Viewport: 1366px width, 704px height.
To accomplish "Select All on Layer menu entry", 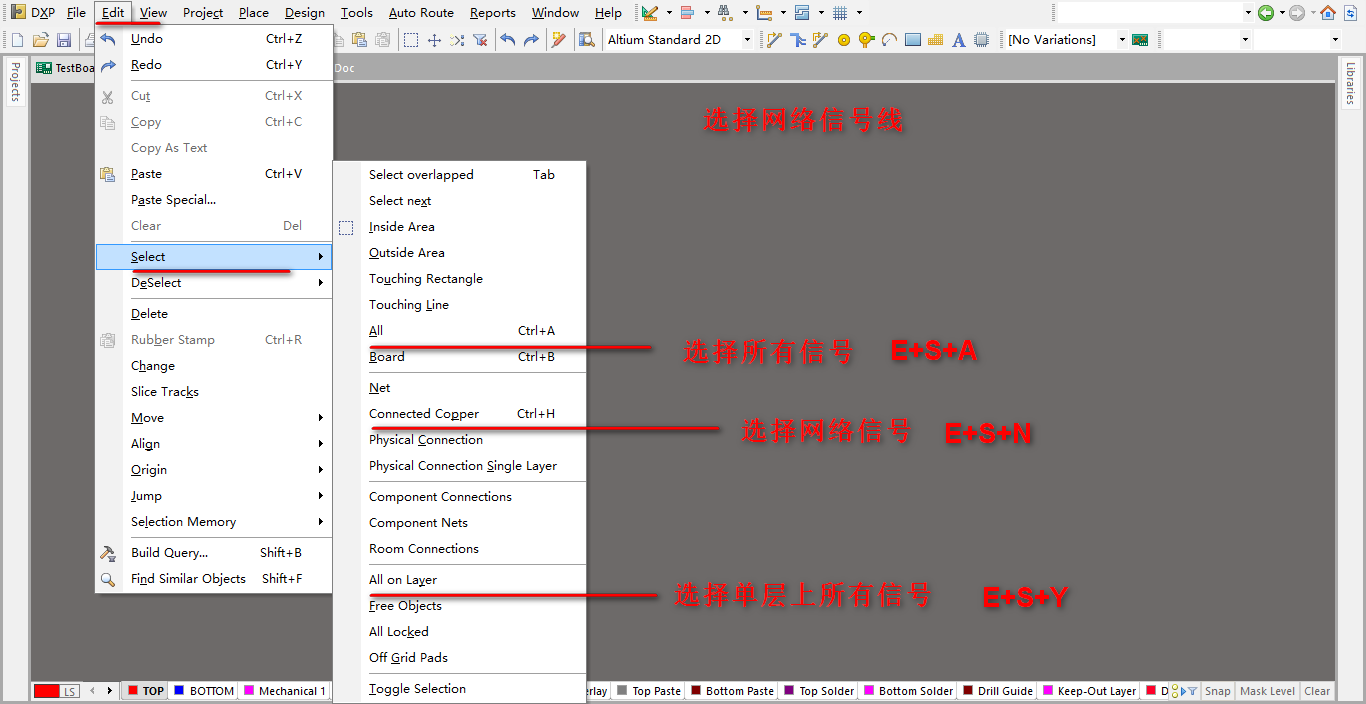I will pos(403,580).
